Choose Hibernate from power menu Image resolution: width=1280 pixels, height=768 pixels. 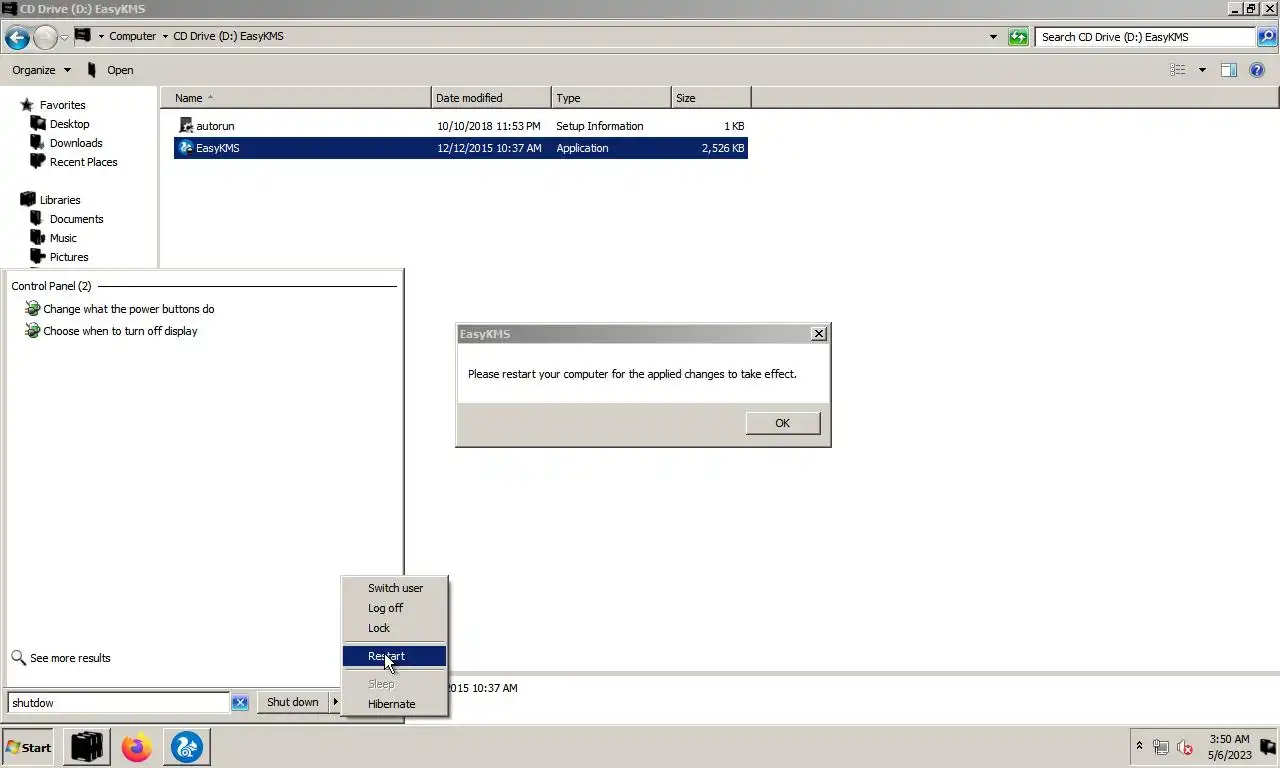tap(394, 704)
